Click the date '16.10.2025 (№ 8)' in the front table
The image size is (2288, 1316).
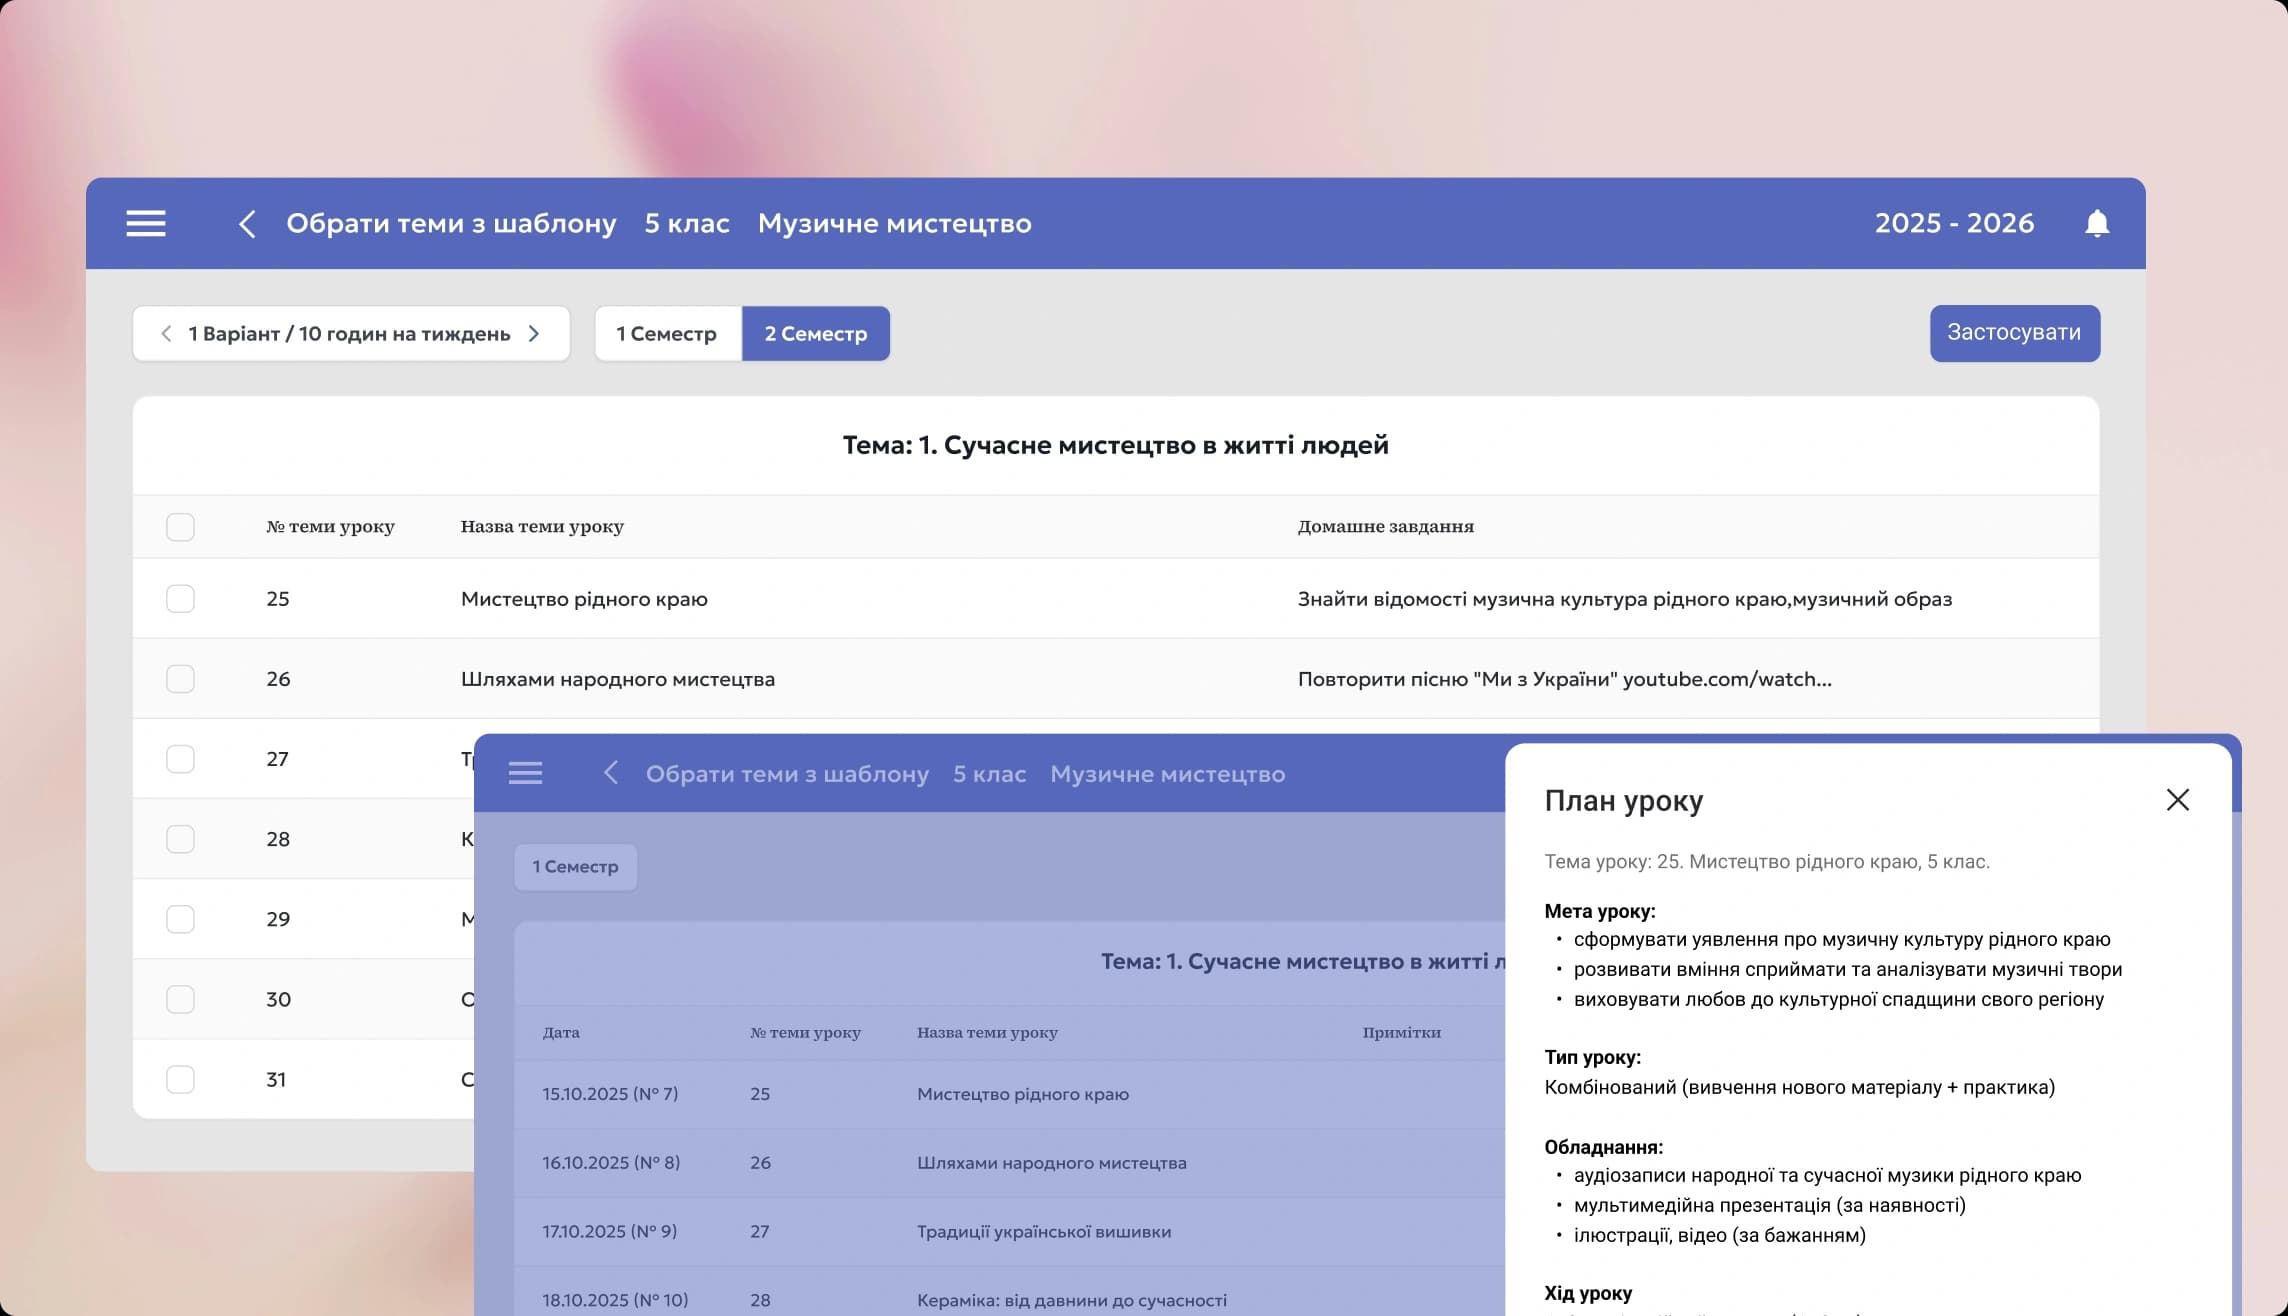(x=611, y=1163)
